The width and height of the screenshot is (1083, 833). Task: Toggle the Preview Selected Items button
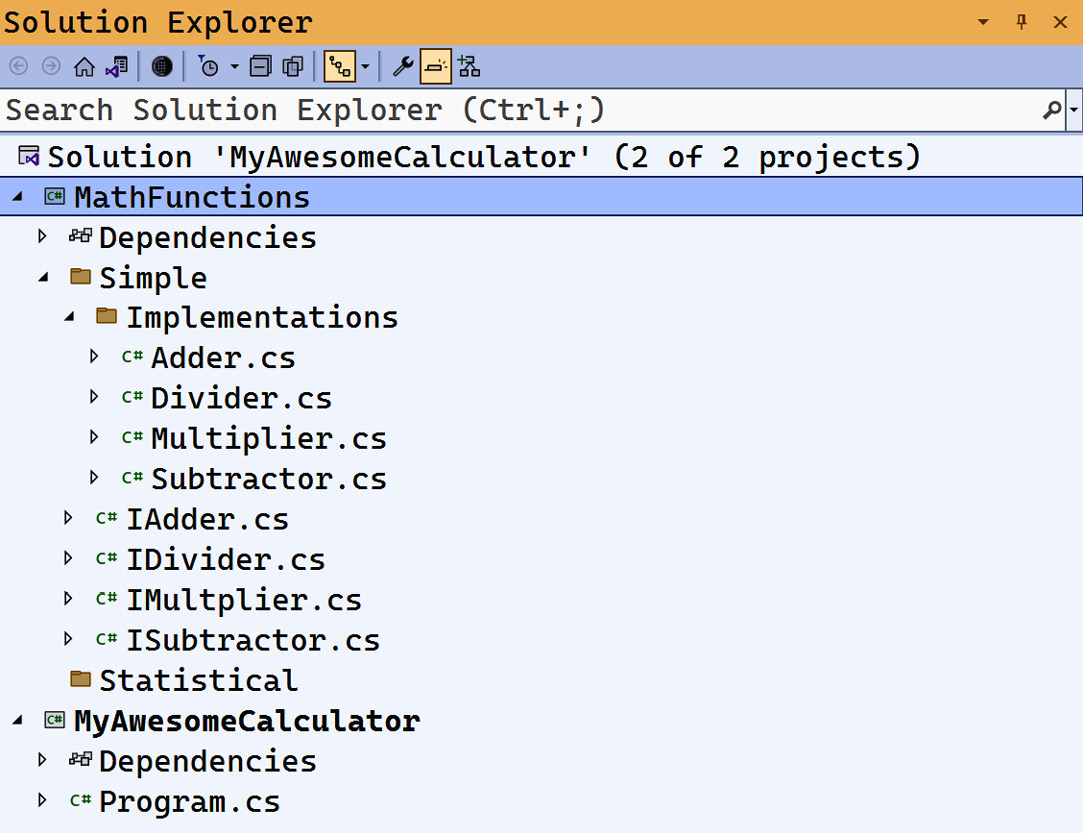coord(435,67)
